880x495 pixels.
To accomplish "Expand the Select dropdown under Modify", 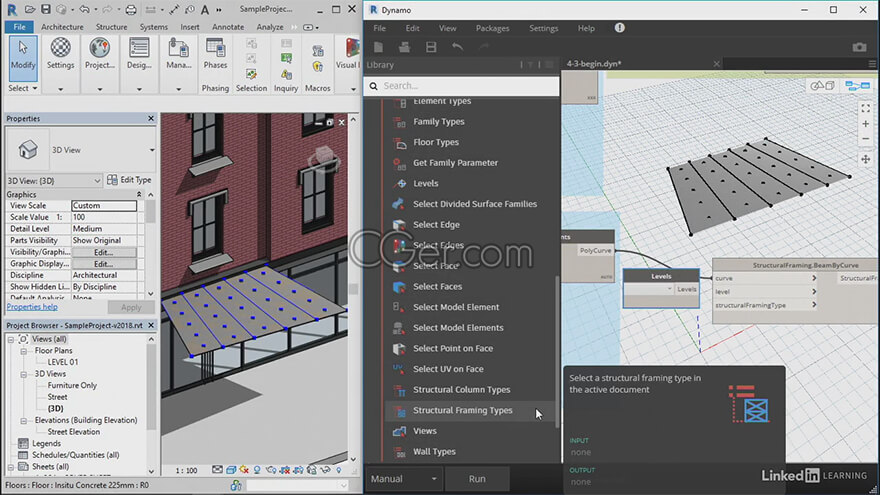I will click(x=22, y=88).
